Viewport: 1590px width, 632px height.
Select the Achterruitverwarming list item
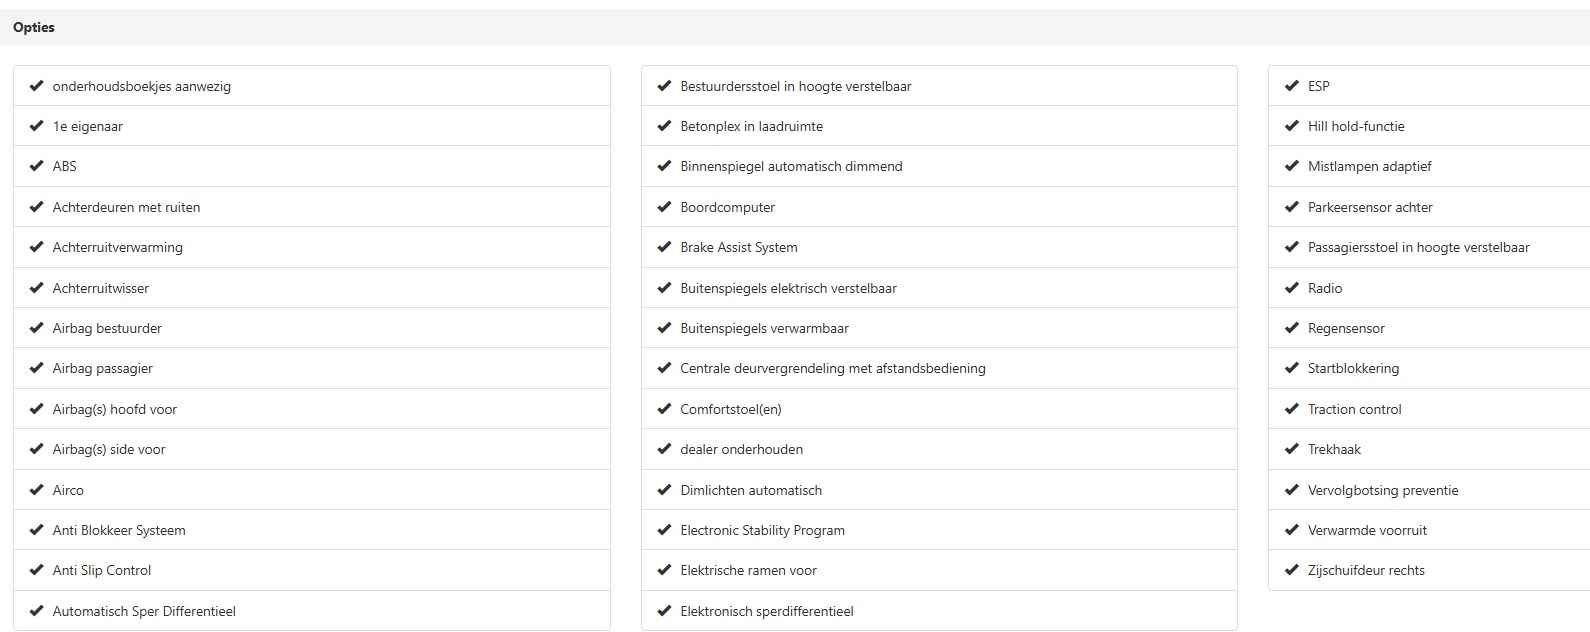point(312,247)
